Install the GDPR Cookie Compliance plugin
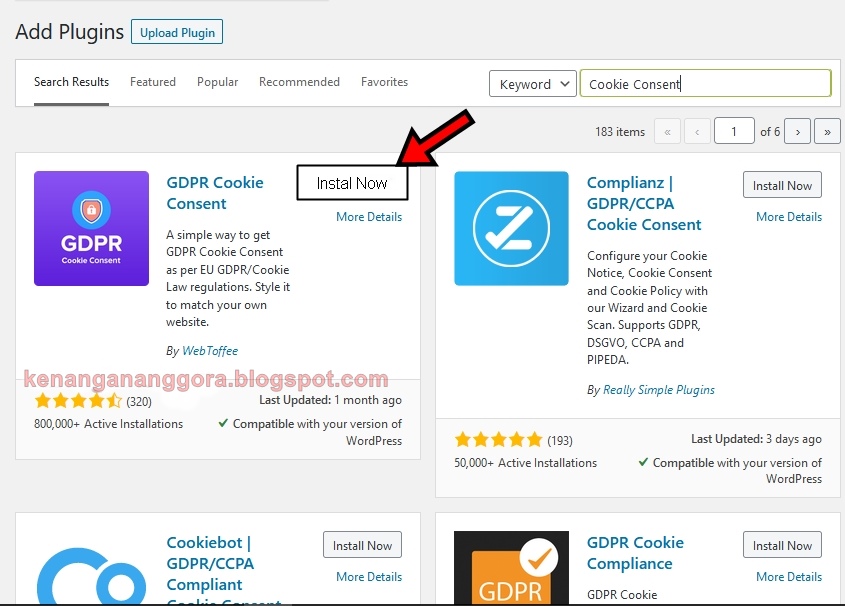The image size is (845, 606). pyautogui.click(x=782, y=545)
